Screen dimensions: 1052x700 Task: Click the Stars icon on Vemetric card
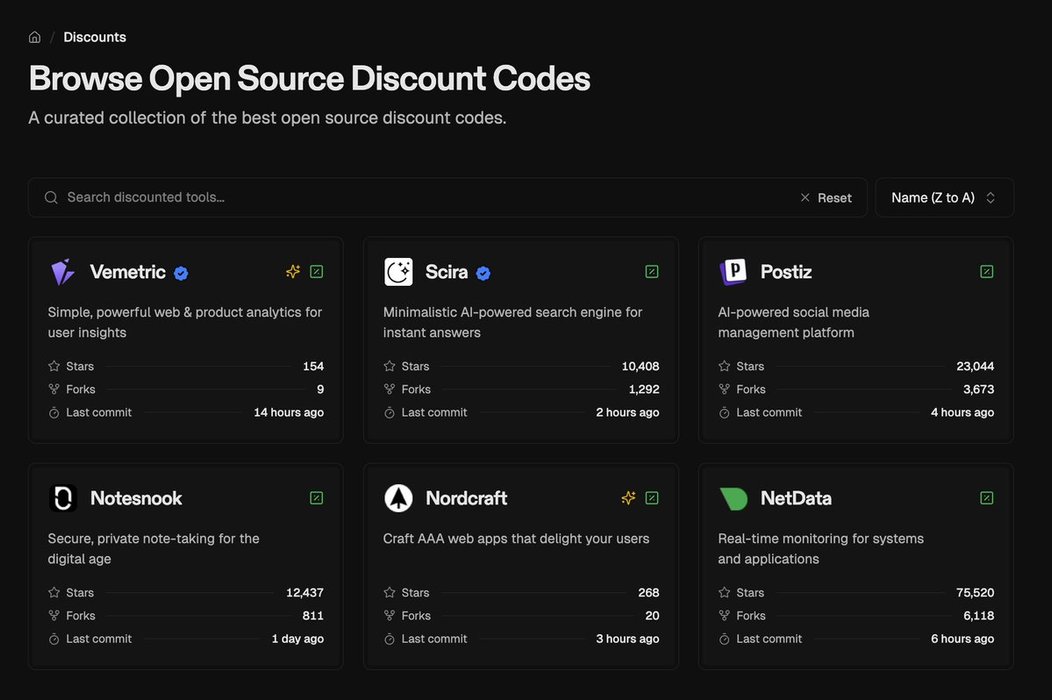[54, 366]
